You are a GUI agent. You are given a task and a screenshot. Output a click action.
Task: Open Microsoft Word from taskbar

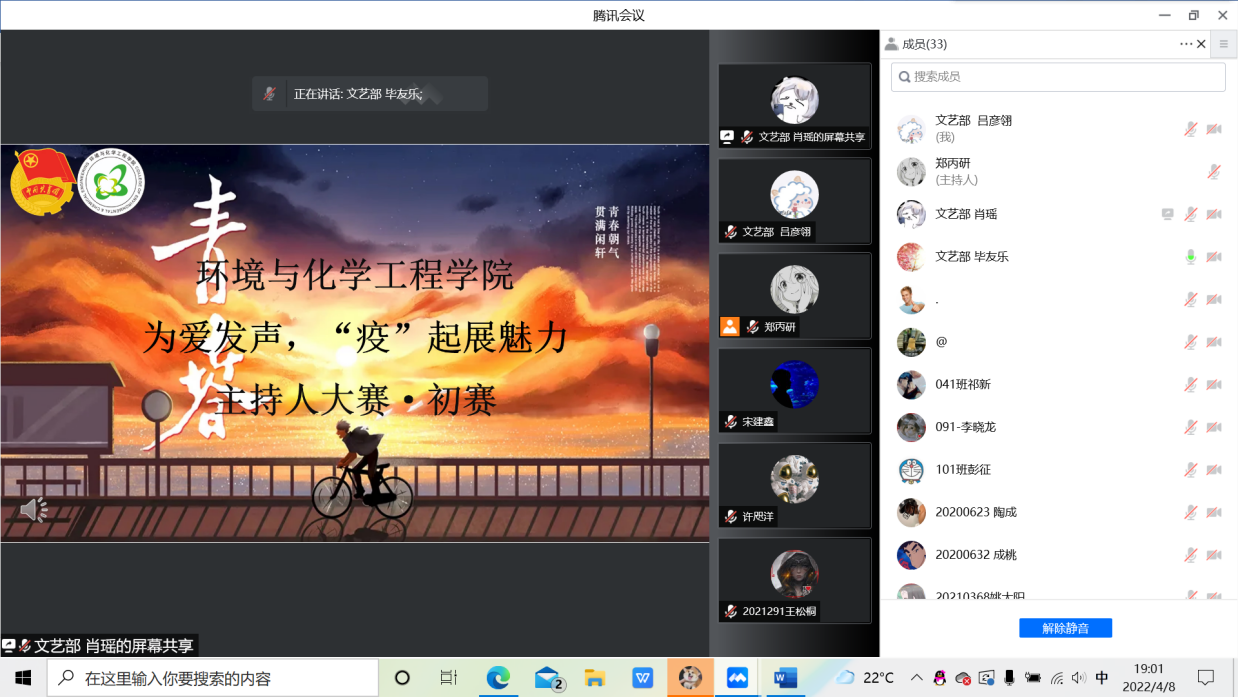pos(786,678)
